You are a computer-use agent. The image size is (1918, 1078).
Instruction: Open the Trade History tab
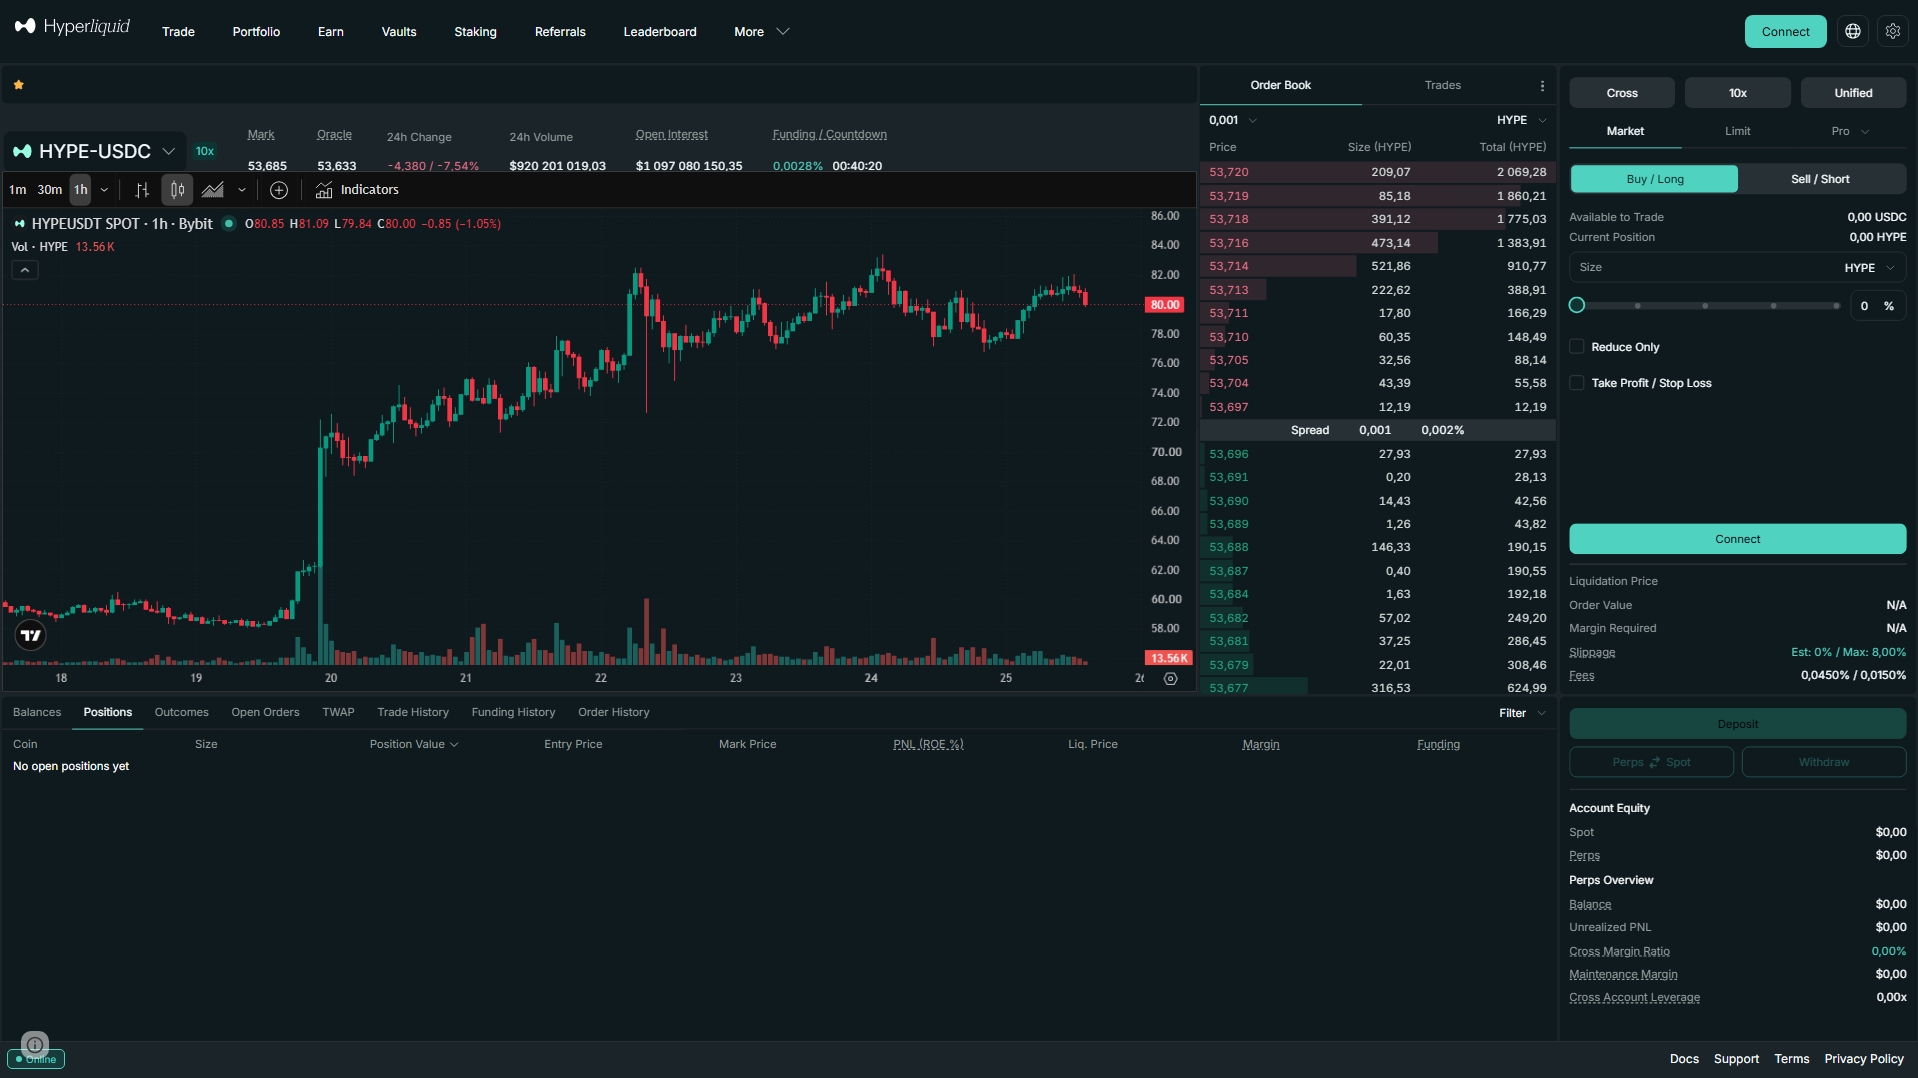pyautogui.click(x=413, y=712)
